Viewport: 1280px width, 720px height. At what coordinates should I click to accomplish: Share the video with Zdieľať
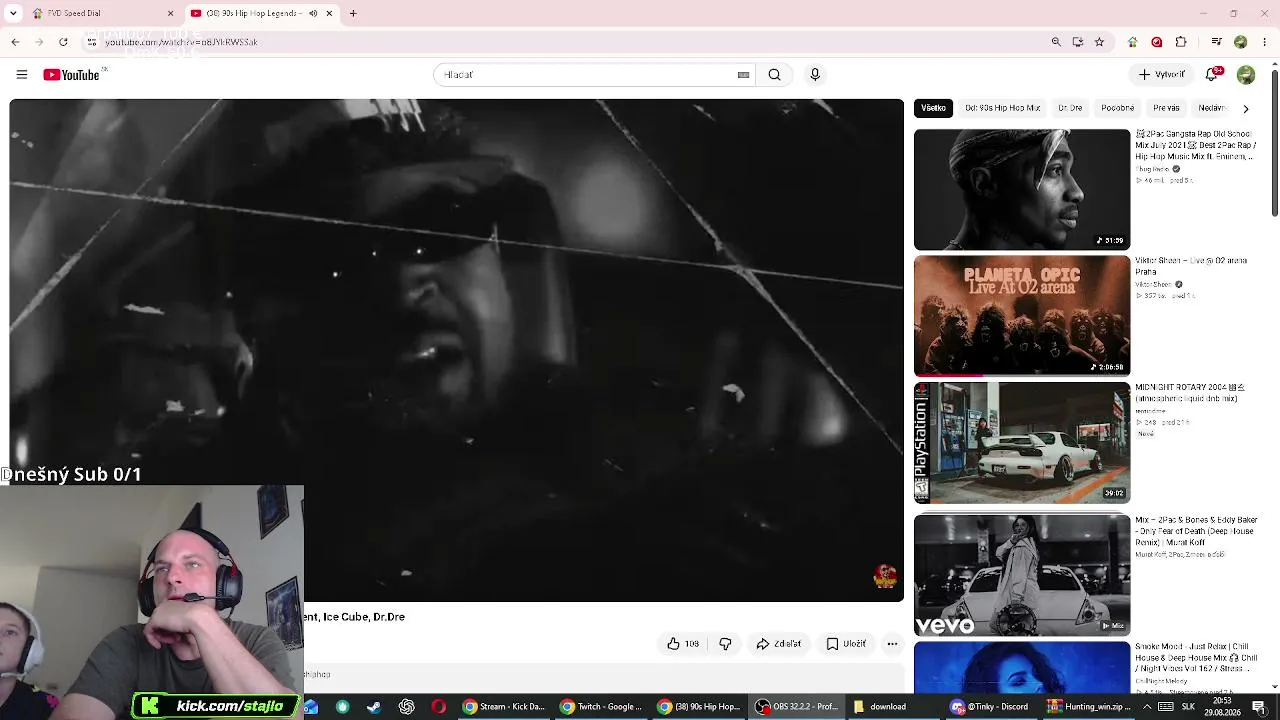tap(779, 644)
